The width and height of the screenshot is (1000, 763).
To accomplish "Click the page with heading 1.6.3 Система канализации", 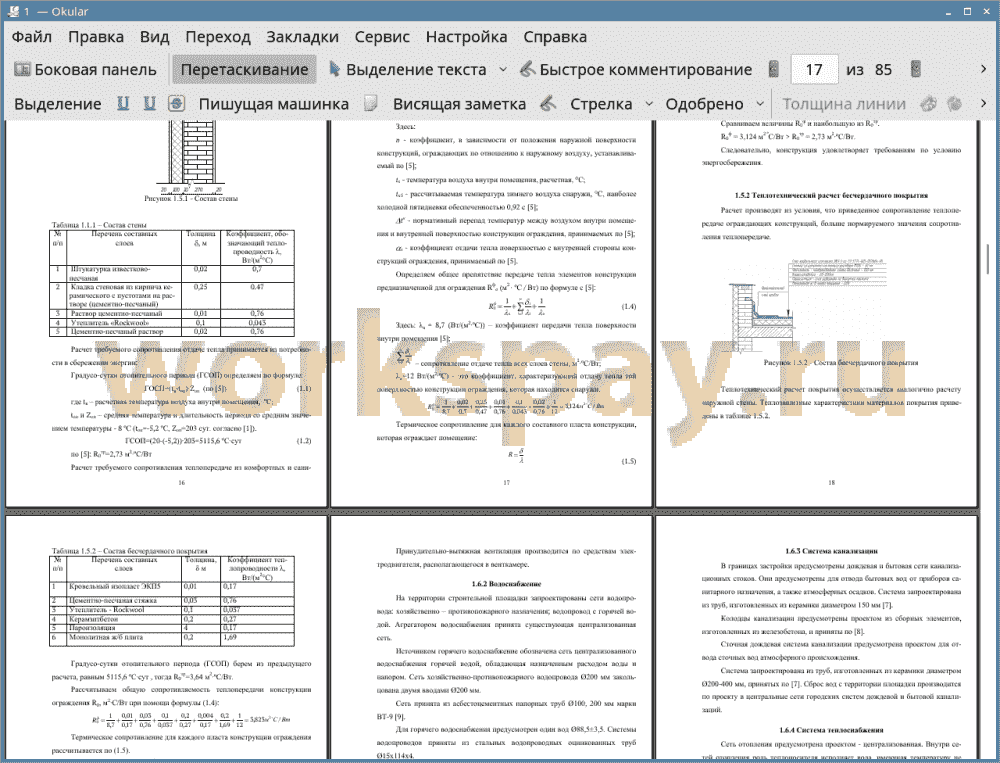I will pos(816,638).
